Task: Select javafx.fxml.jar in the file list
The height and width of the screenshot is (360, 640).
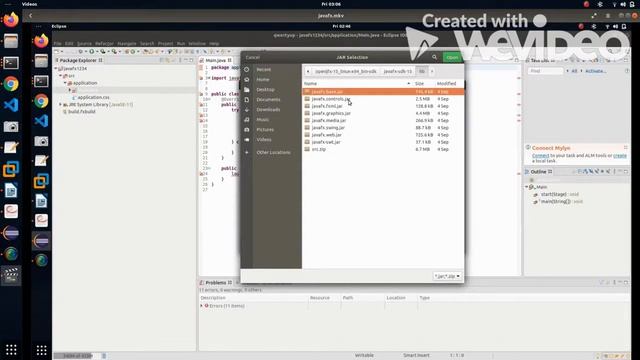Action: (x=383, y=106)
